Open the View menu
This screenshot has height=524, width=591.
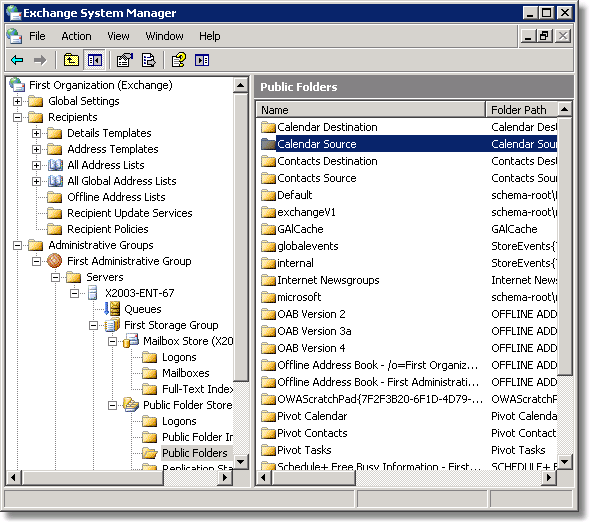(x=118, y=36)
